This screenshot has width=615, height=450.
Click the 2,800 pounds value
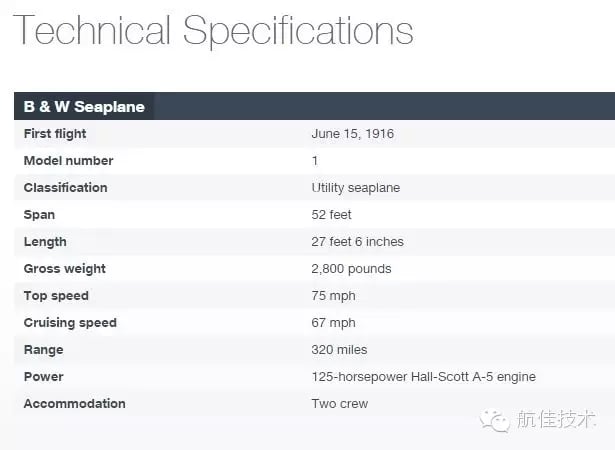(x=351, y=269)
